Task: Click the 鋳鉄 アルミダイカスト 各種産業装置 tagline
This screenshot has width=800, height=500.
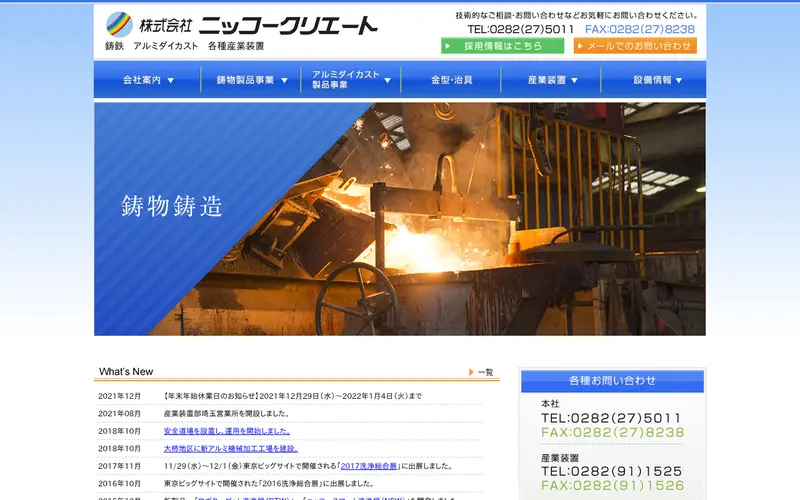Action: pos(185,46)
